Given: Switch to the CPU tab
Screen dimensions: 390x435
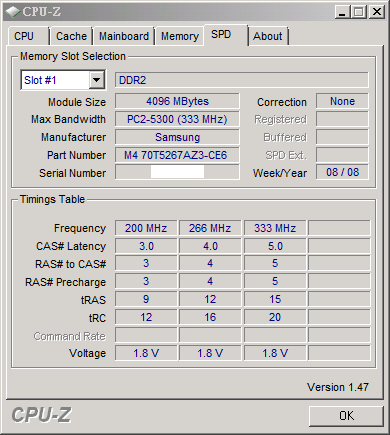Looking at the screenshot, I should point(28,36).
